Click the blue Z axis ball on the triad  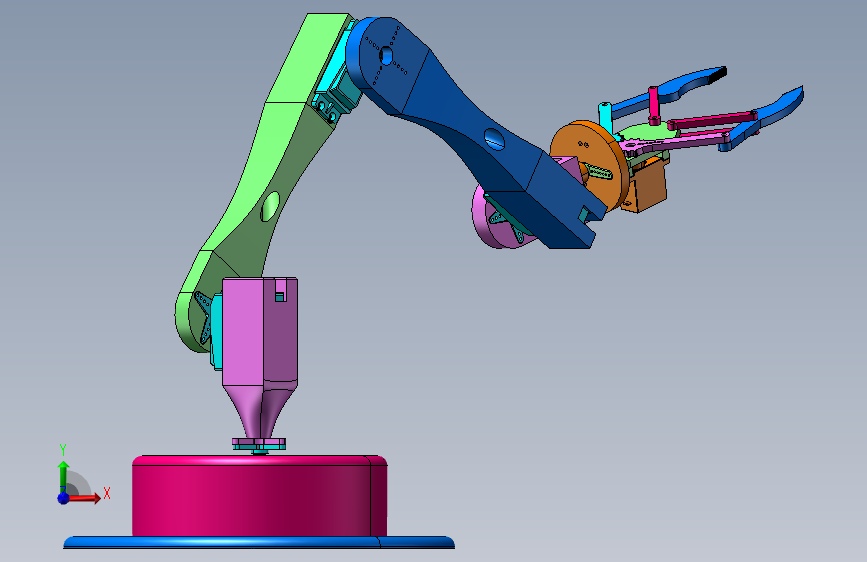click(x=64, y=498)
